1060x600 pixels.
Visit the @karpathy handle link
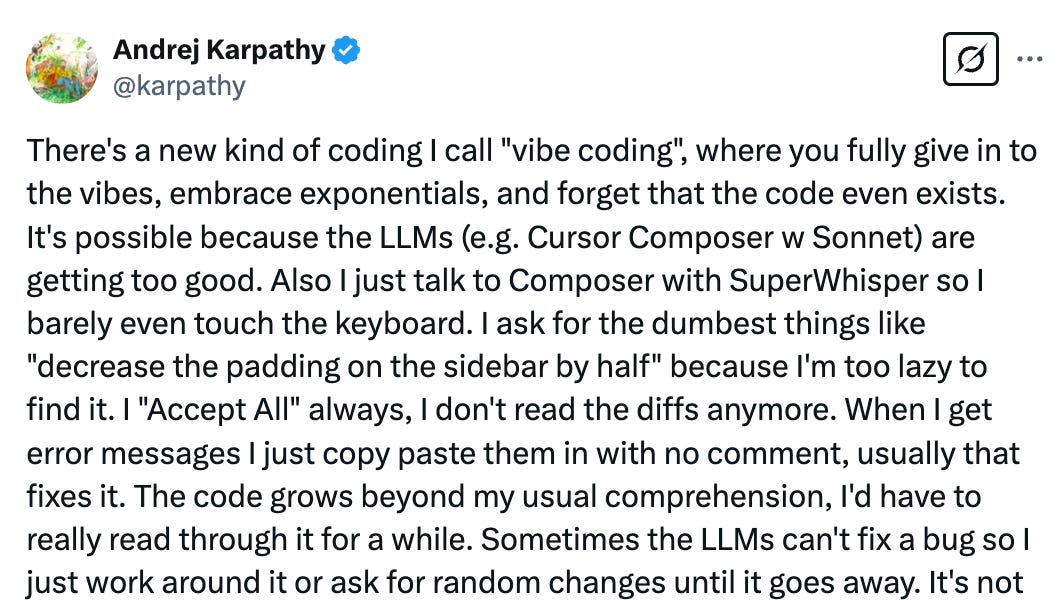[x=179, y=86]
